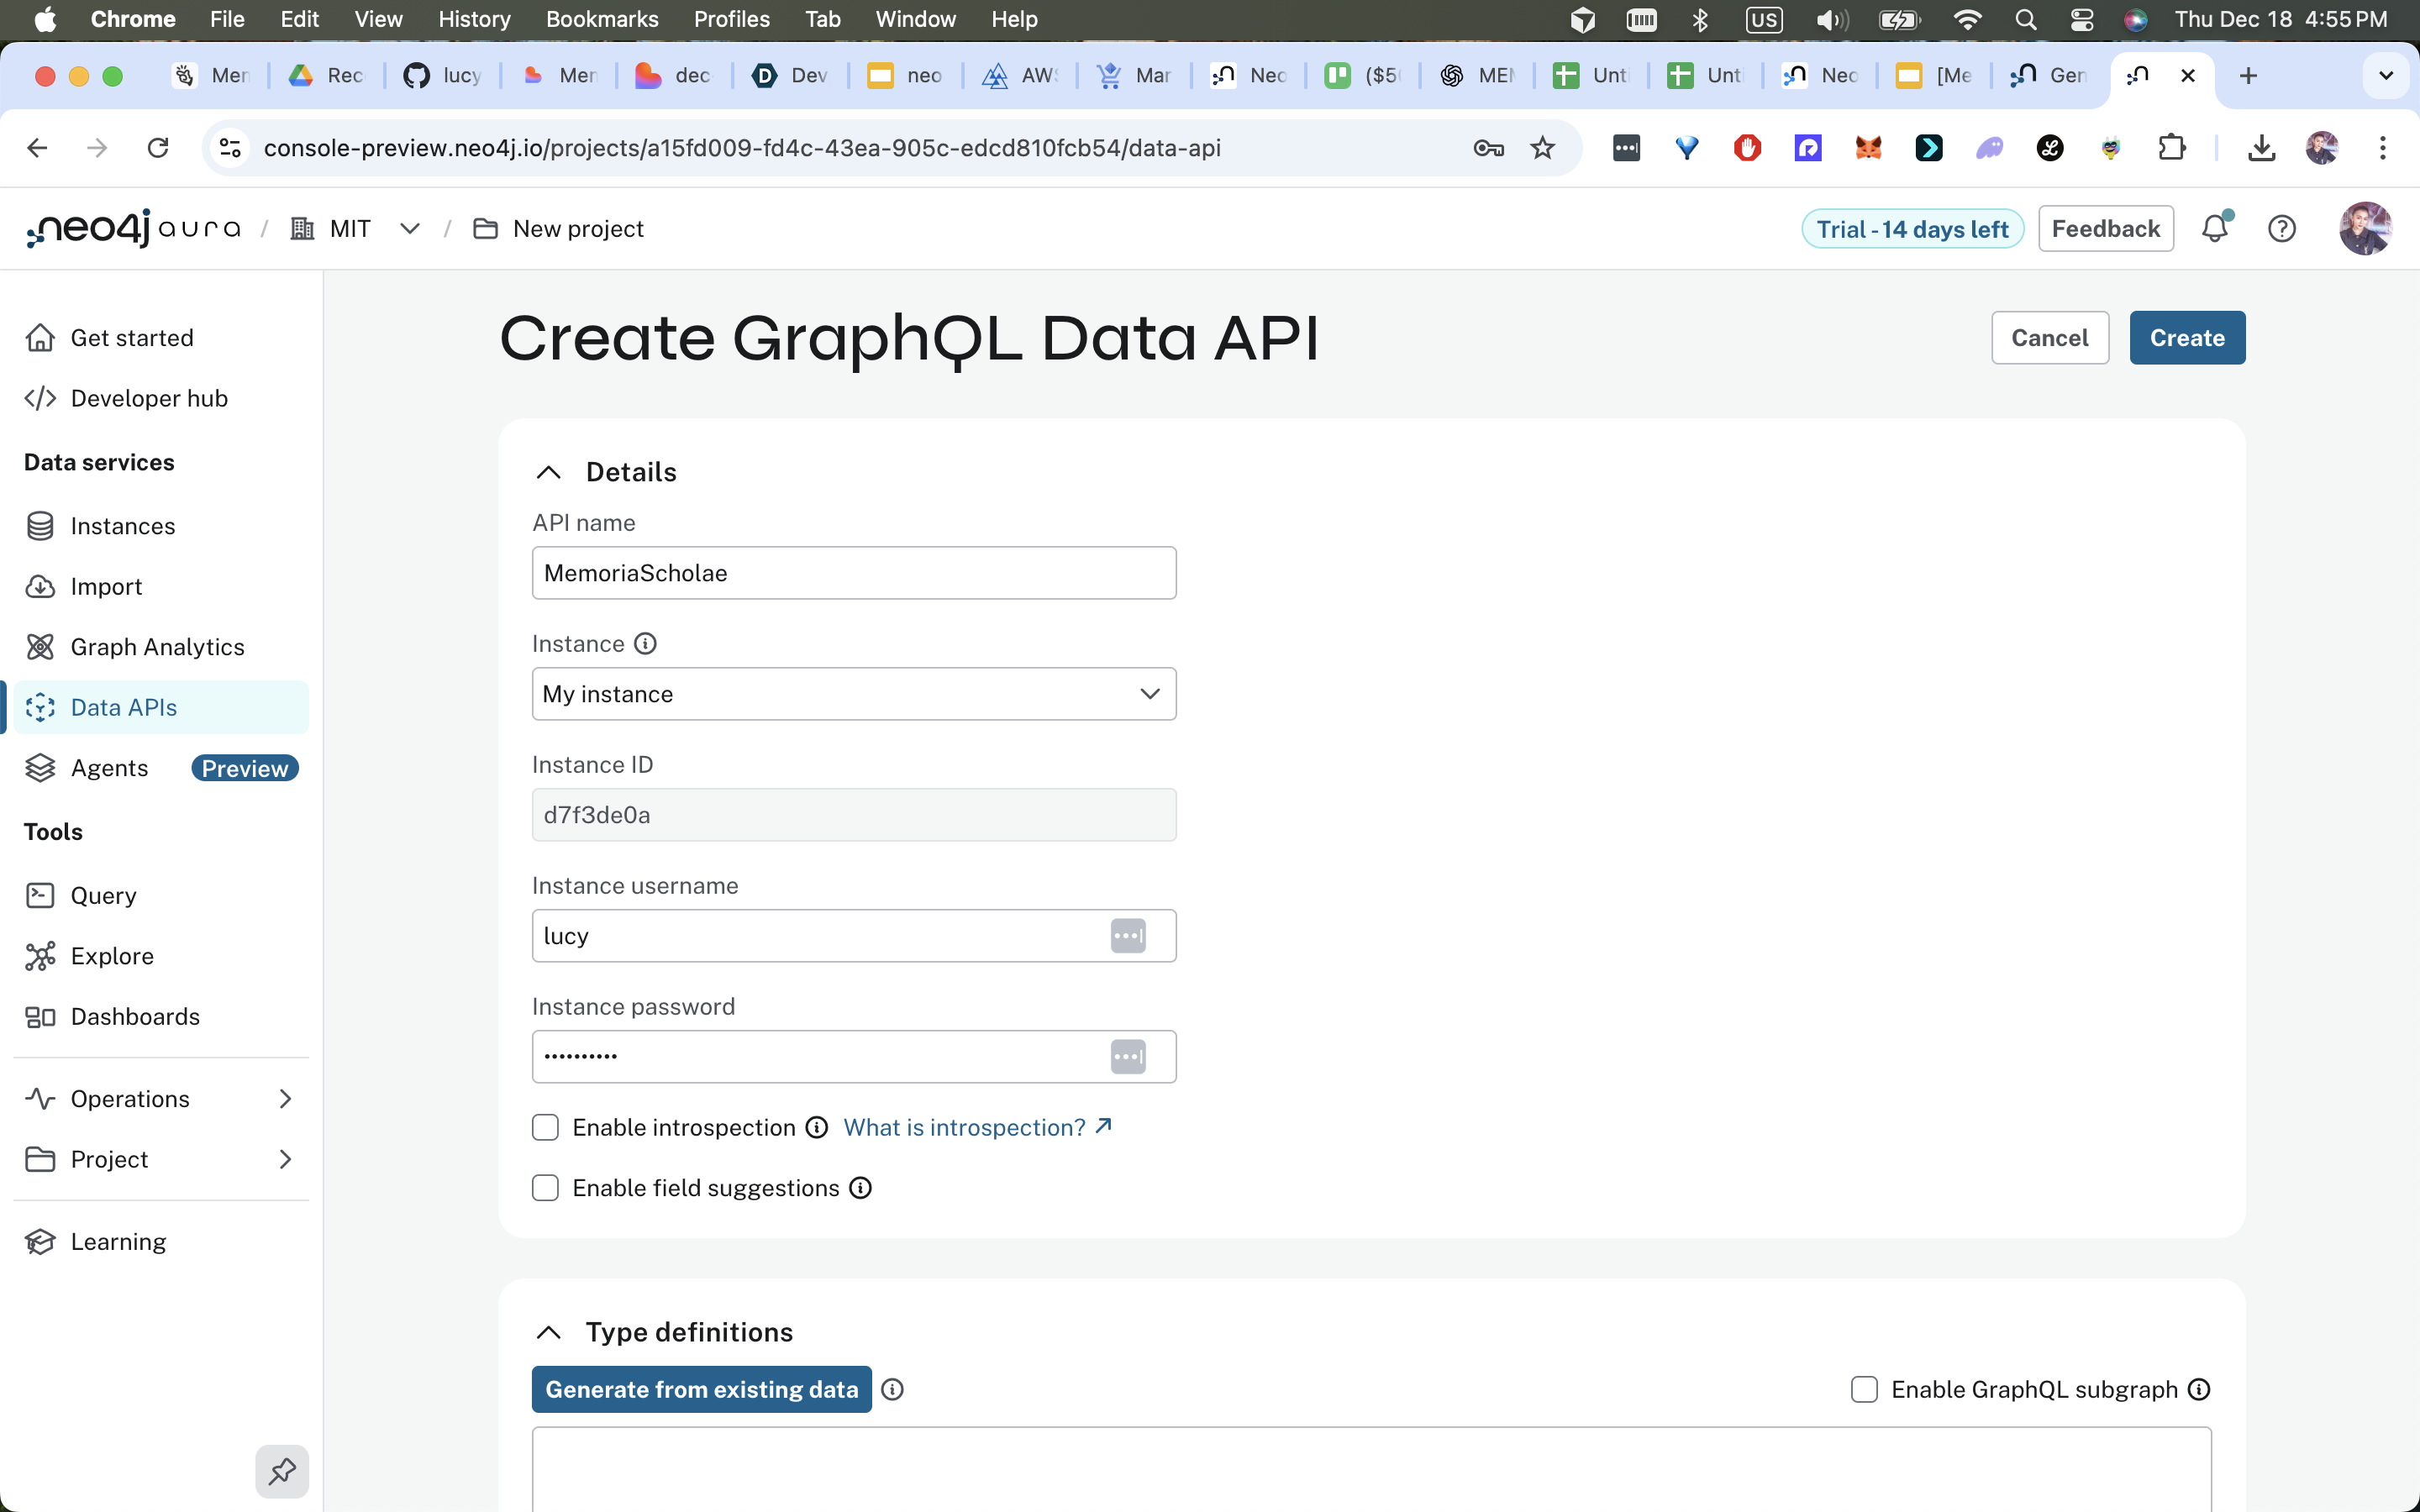The height and width of the screenshot is (1512, 2420).
Task: Enable field suggestions checkbox
Action: (x=545, y=1188)
